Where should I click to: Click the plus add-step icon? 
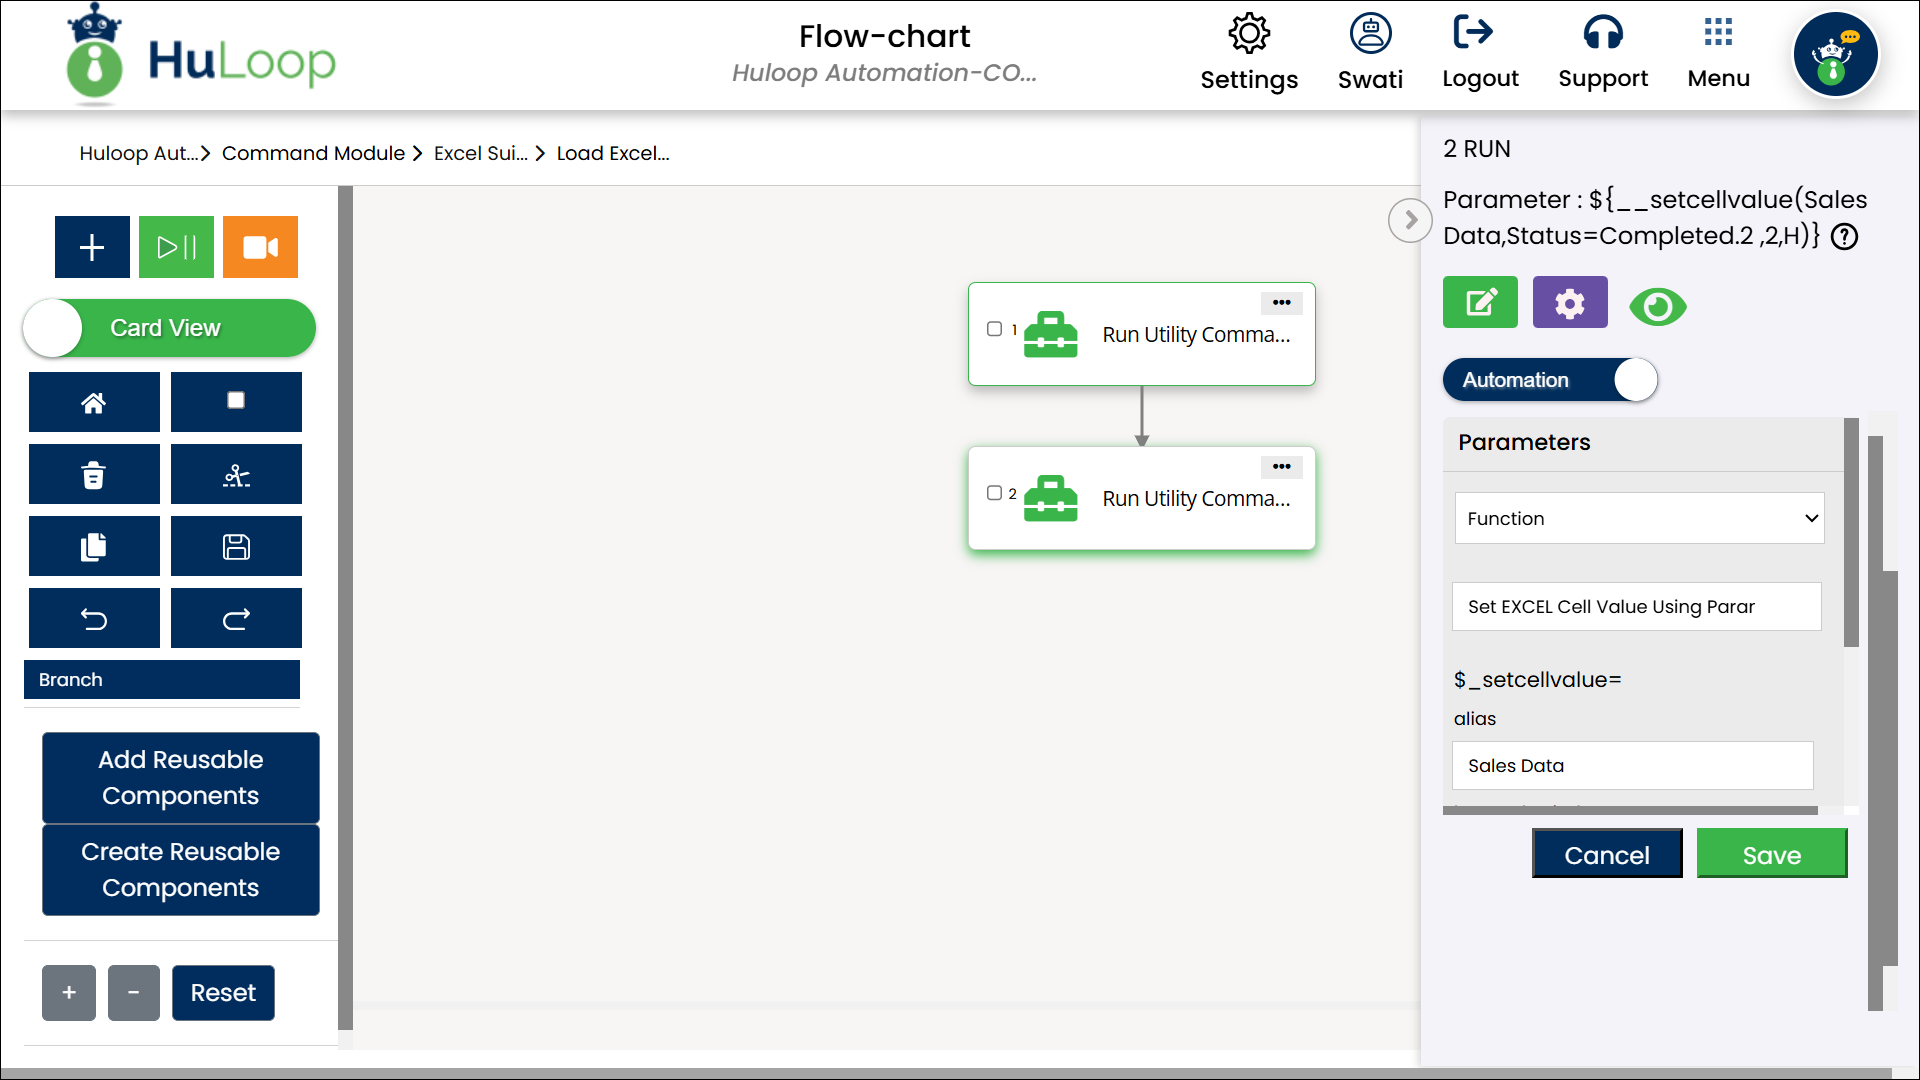tap(92, 247)
